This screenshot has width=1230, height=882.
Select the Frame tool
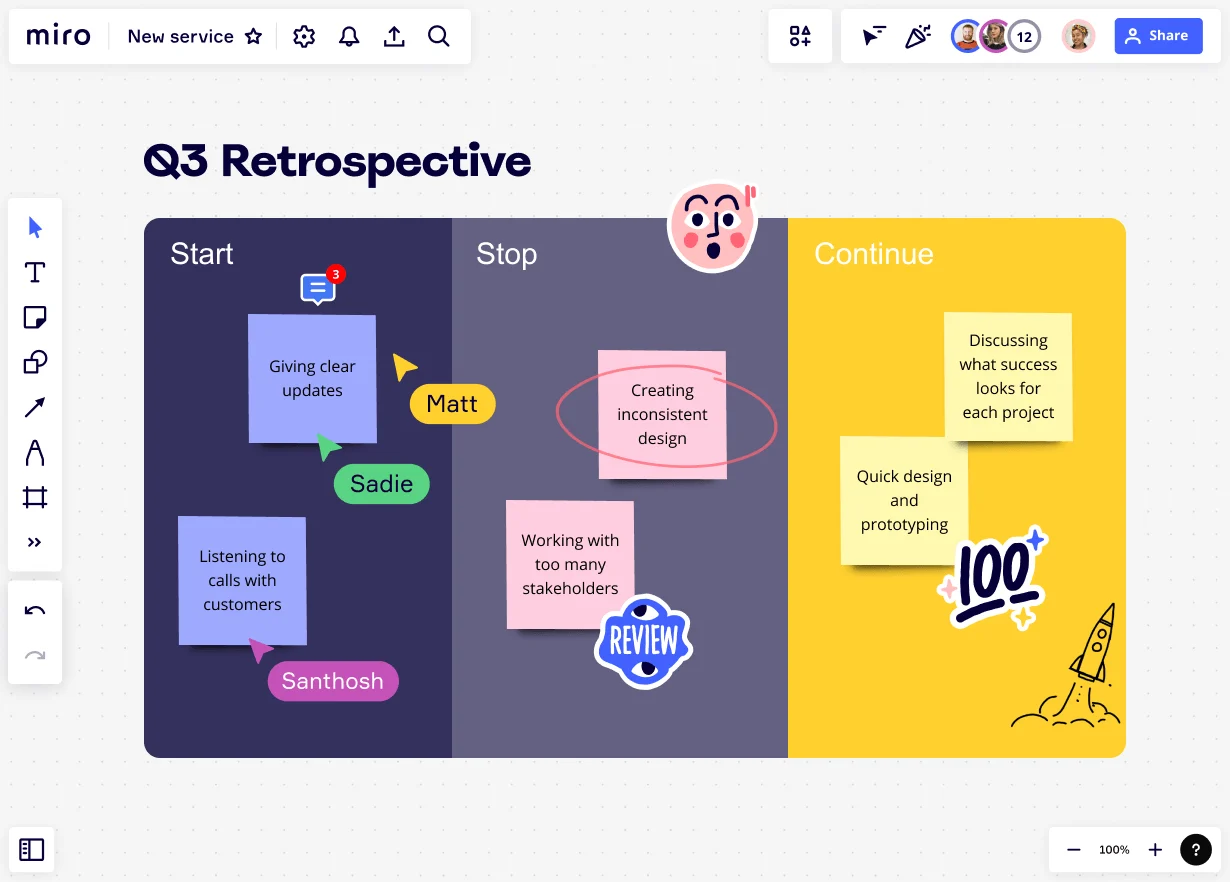click(35, 497)
